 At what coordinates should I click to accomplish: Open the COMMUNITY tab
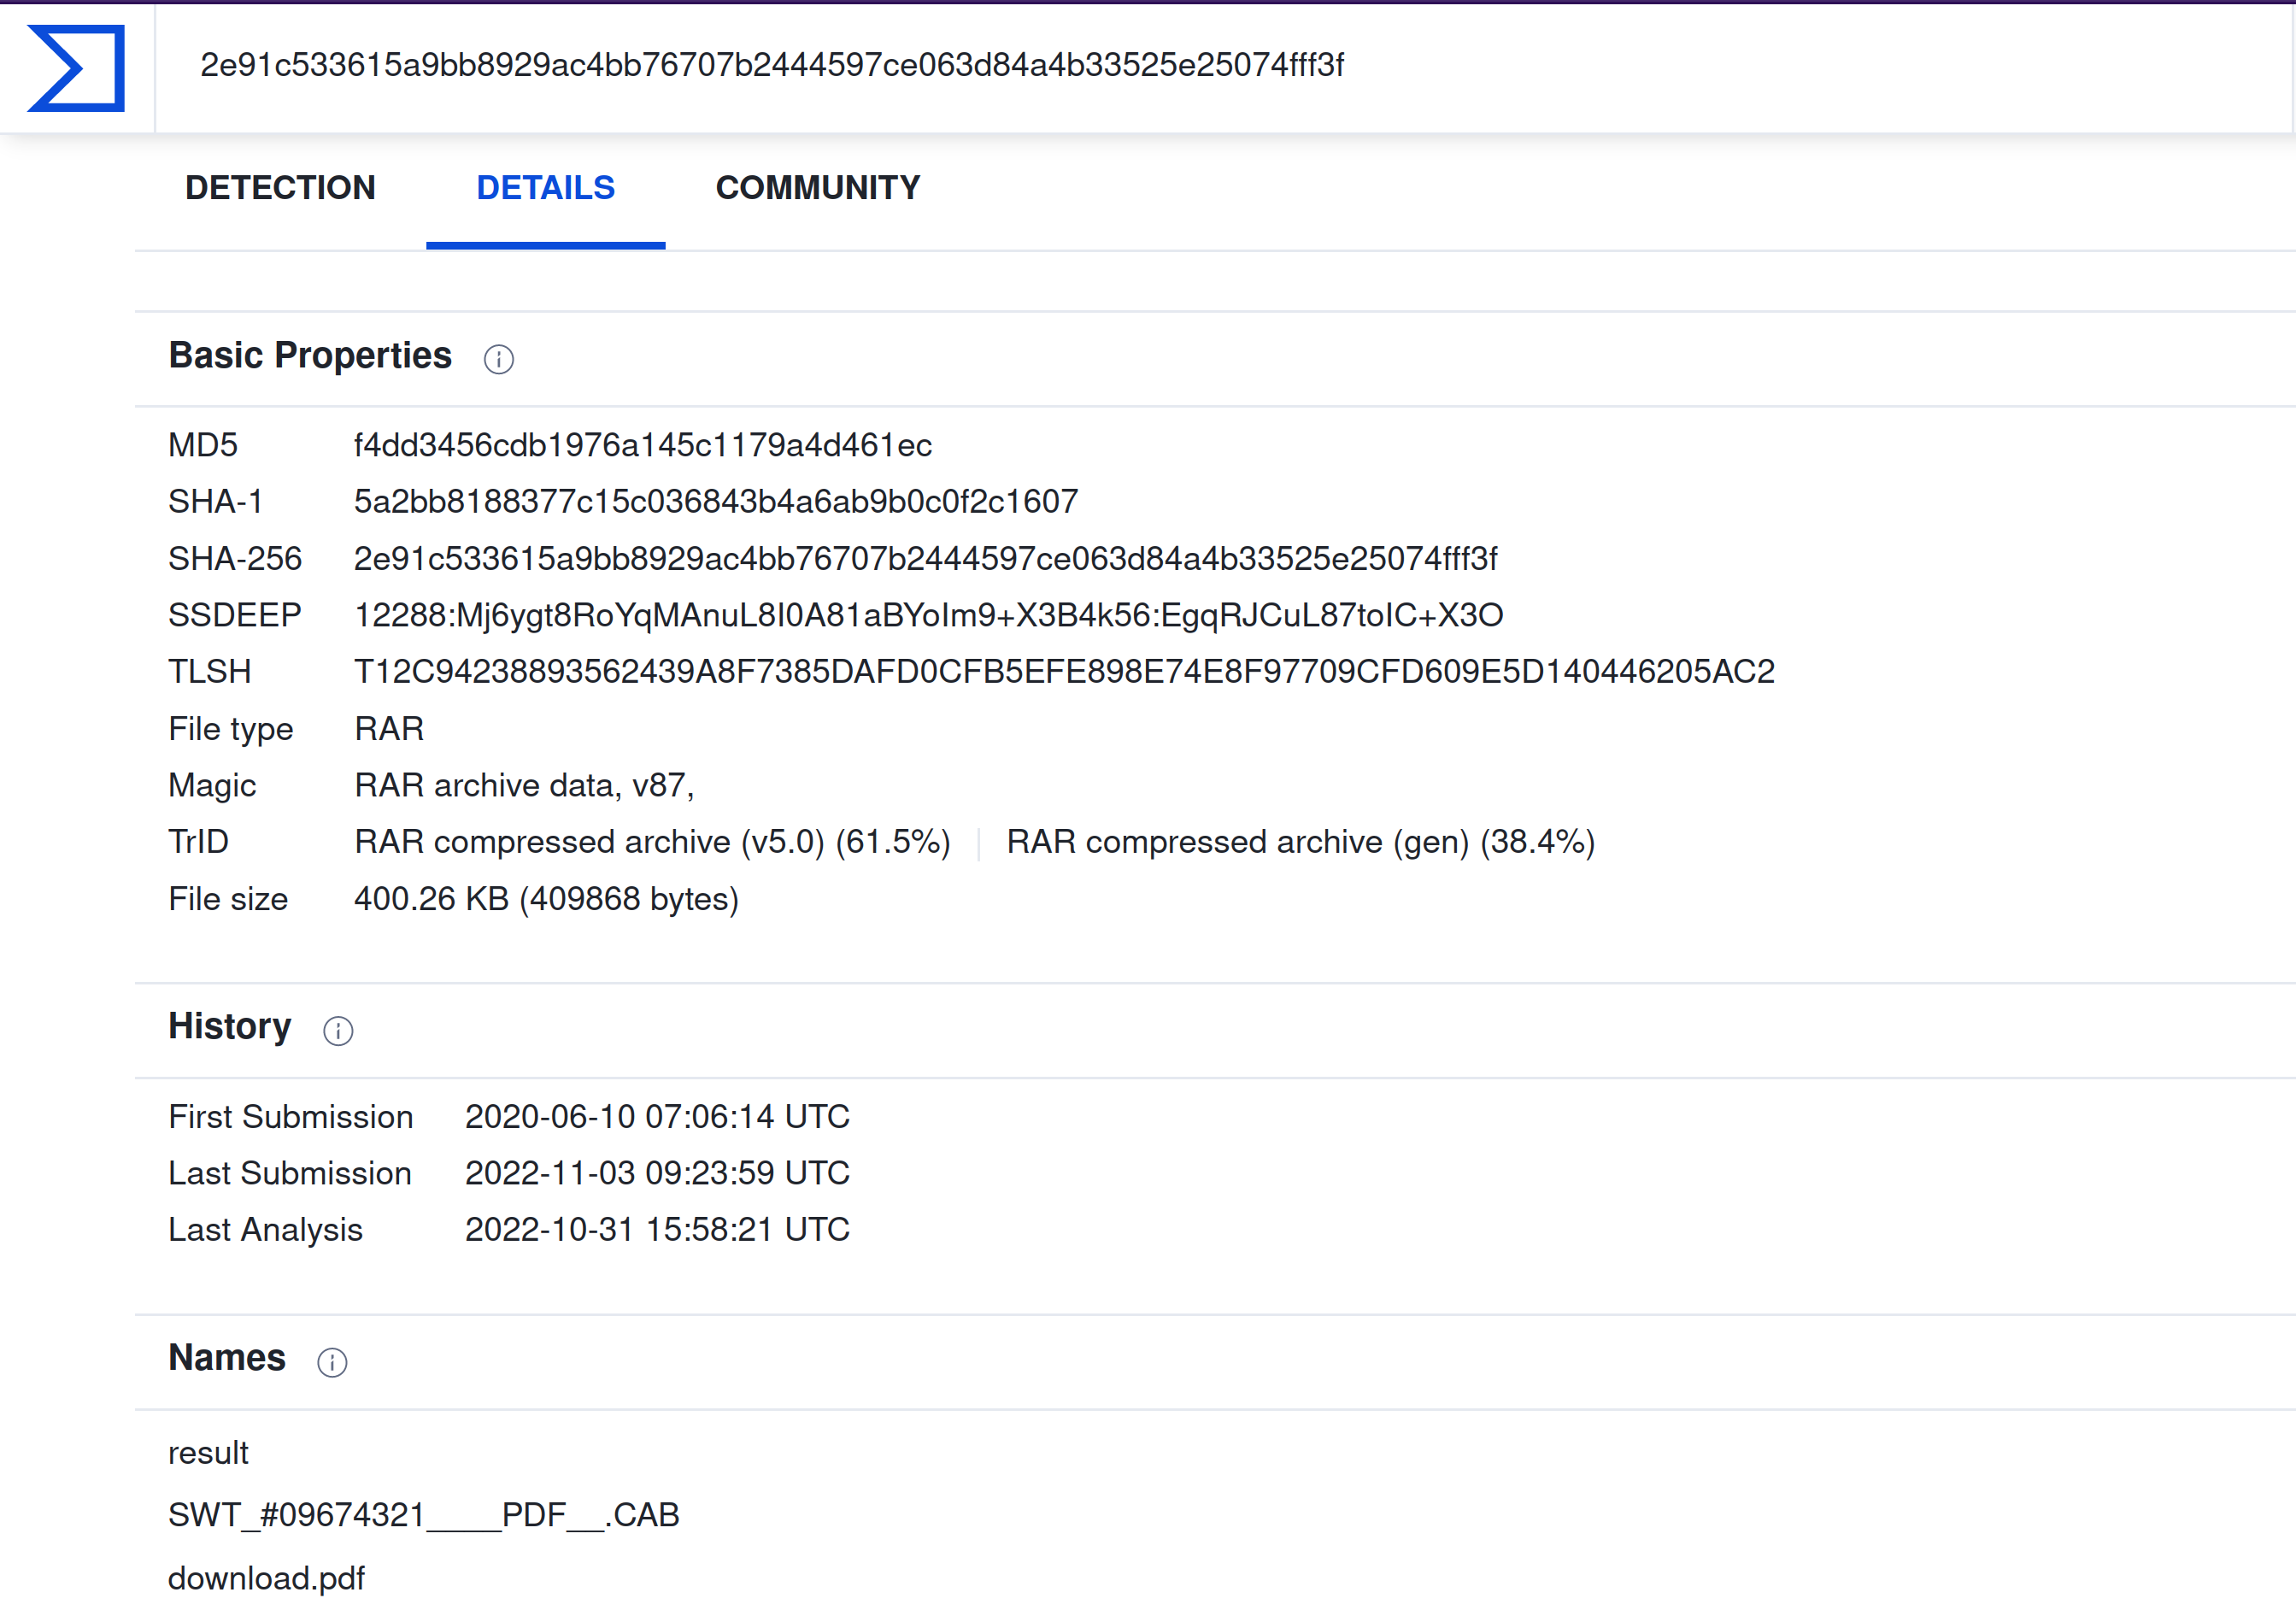pyautogui.click(x=818, y=188)
